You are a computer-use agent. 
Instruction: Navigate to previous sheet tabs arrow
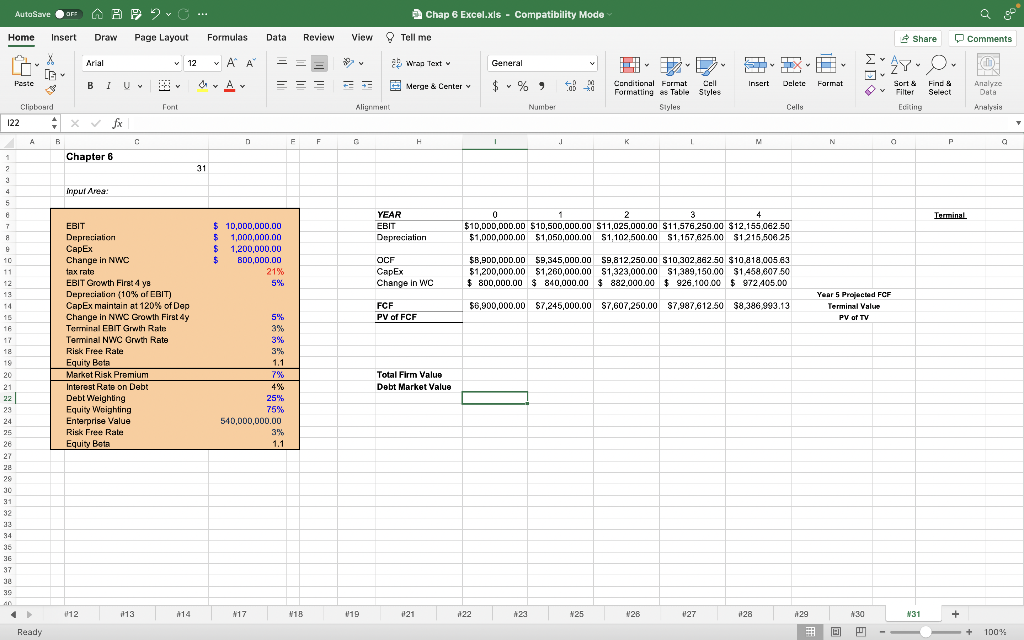(13, 614)
